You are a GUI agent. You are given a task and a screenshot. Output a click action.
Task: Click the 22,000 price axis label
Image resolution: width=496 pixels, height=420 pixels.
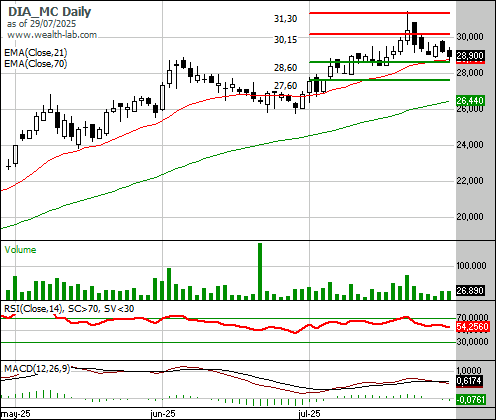click(x=470, y=181)
